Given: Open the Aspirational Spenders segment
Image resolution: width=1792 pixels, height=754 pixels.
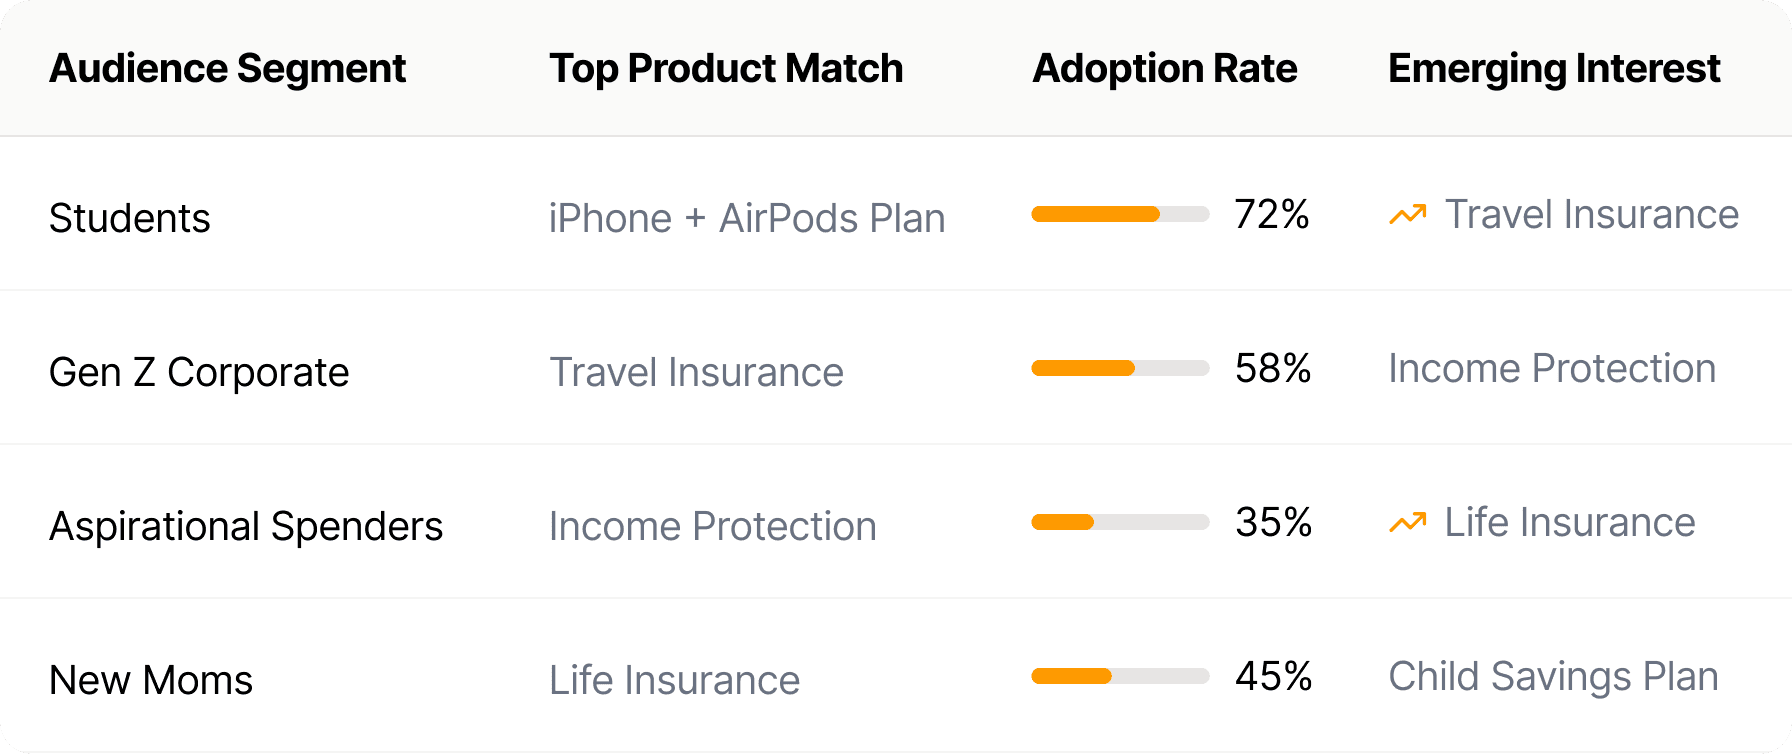Looking at the screenshot, I should [246, 526].
